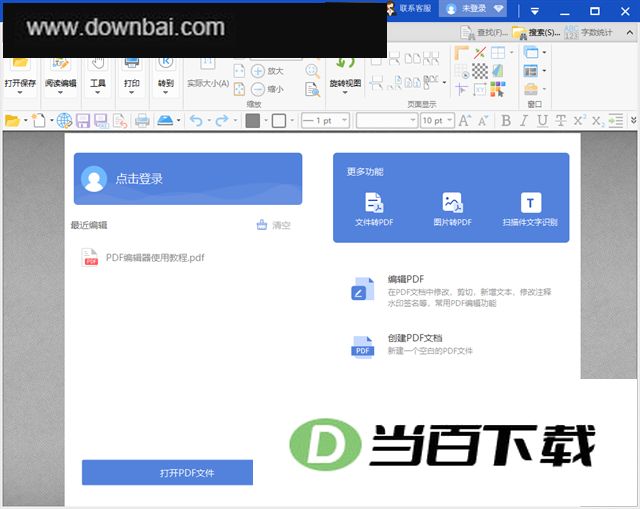Click 编辑PDF option

(451, 291)
